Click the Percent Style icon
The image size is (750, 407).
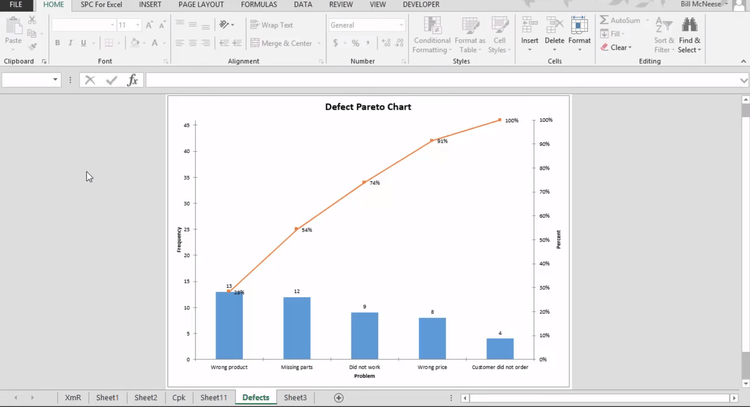355,43
